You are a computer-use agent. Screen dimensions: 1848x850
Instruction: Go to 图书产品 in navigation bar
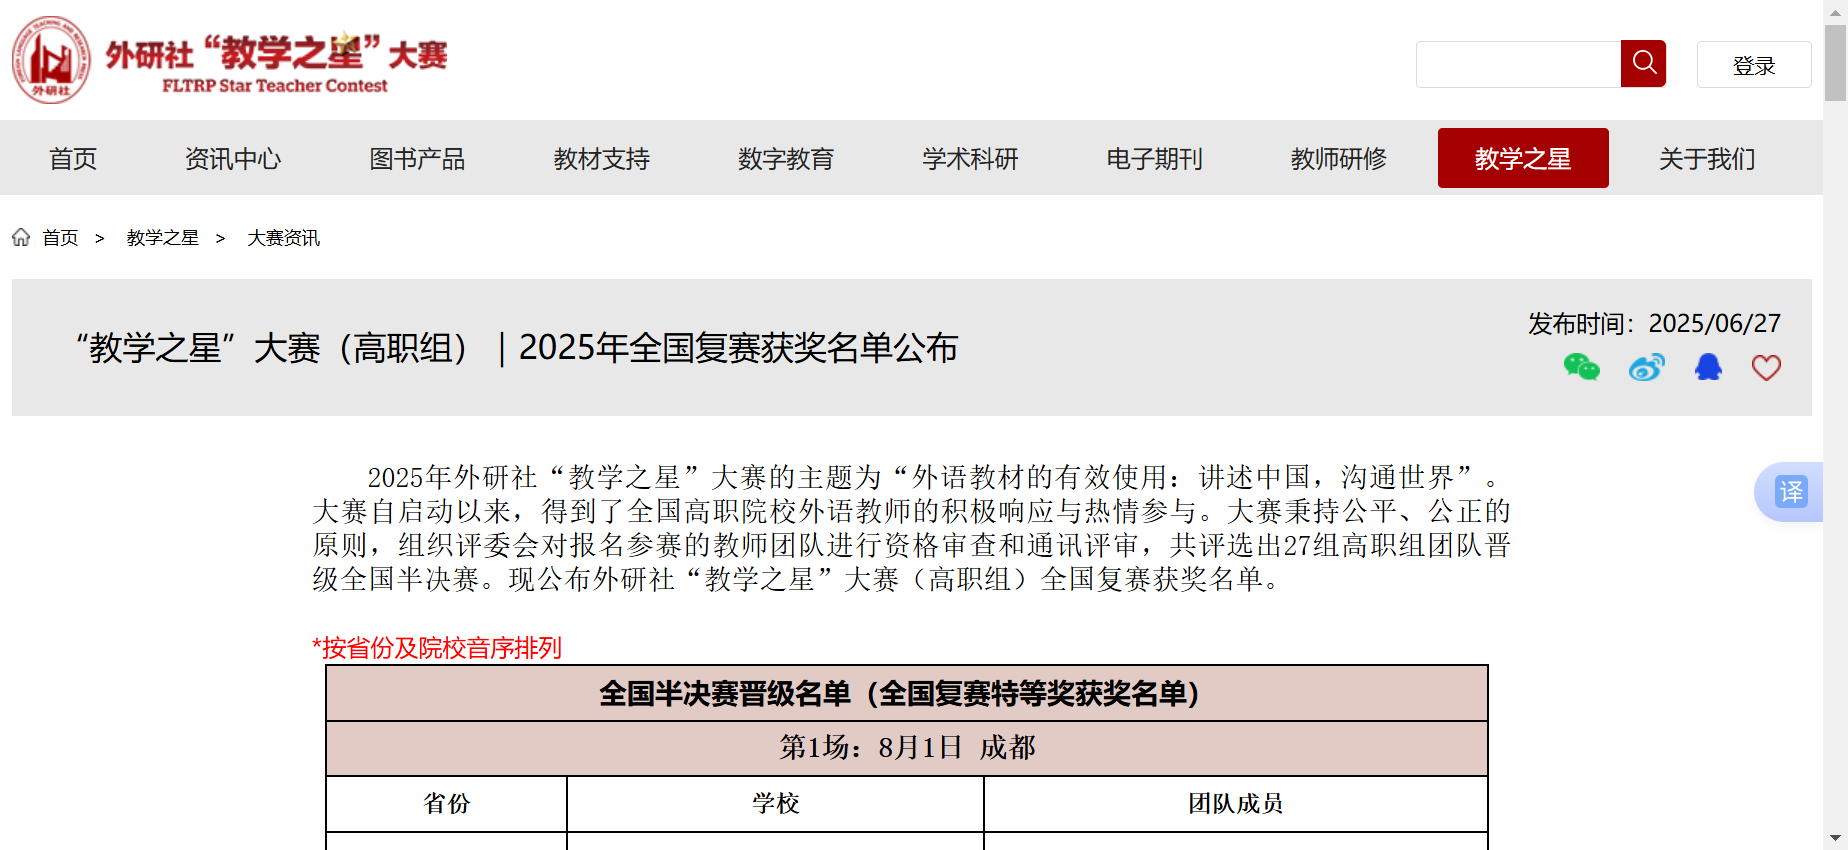click(x=417, y=159)
